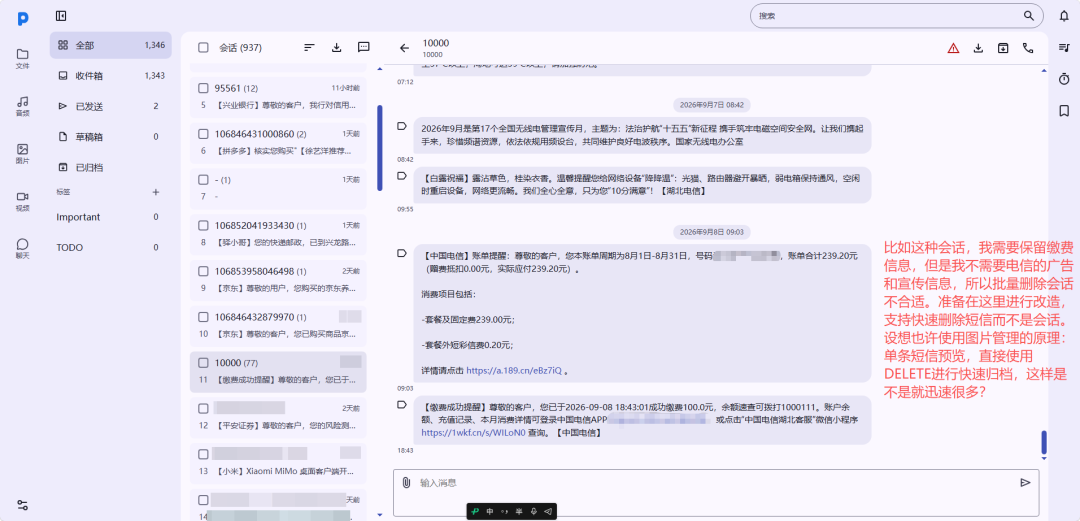Click the conversation list scrollbar thumb
The image size is (1080, 521).
[380, 147]
